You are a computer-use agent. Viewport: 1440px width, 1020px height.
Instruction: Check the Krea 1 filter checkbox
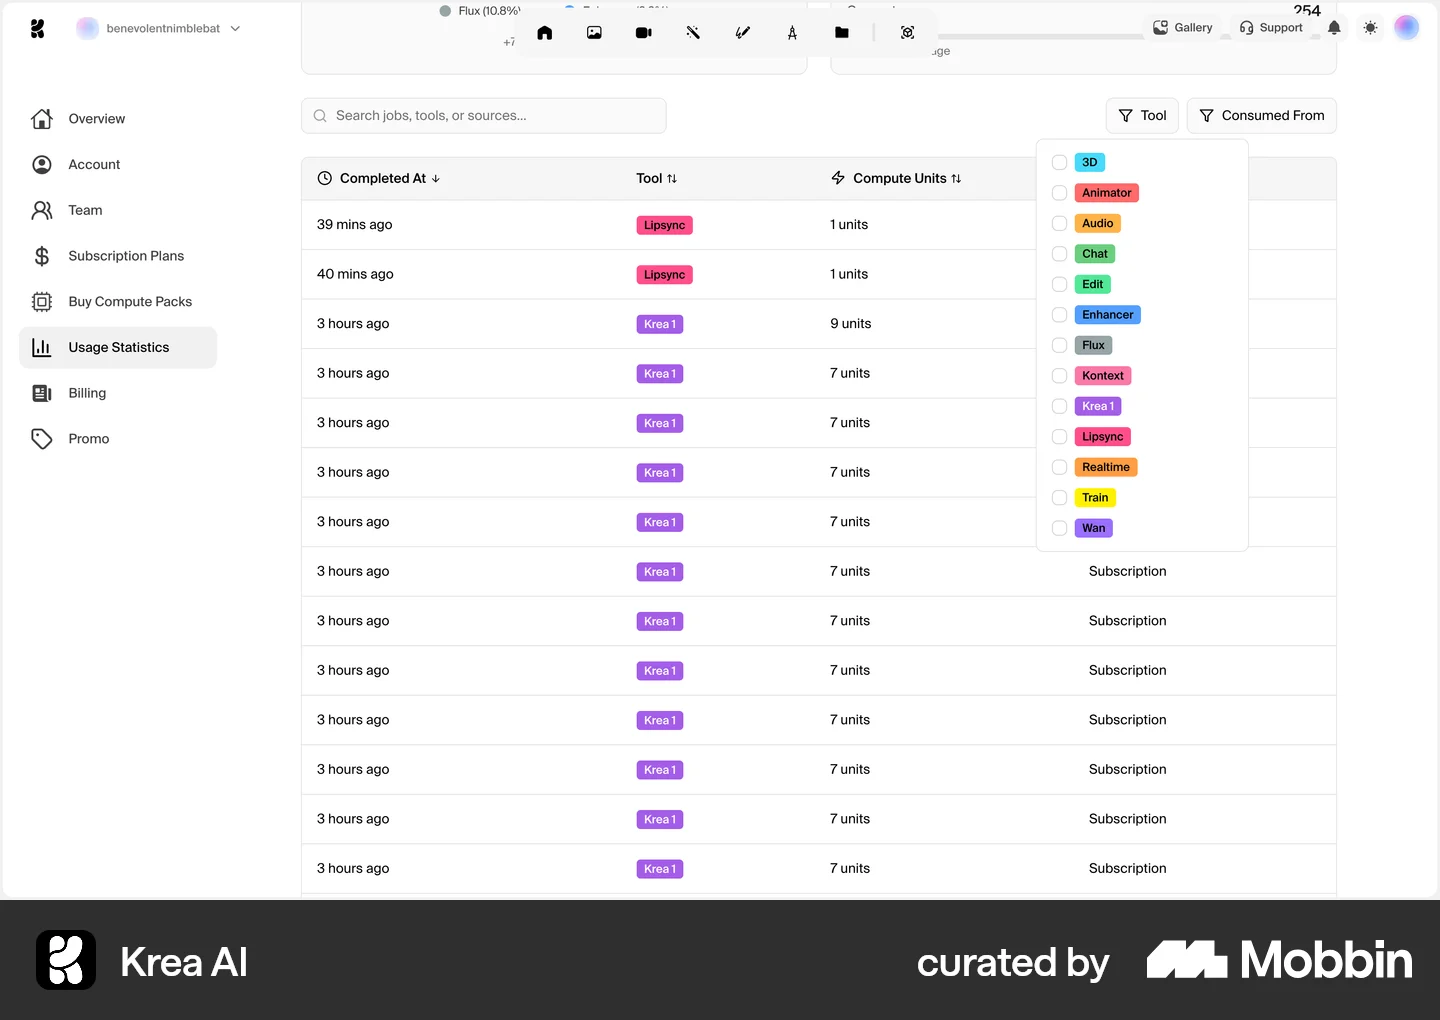[x=1060, y=407]
